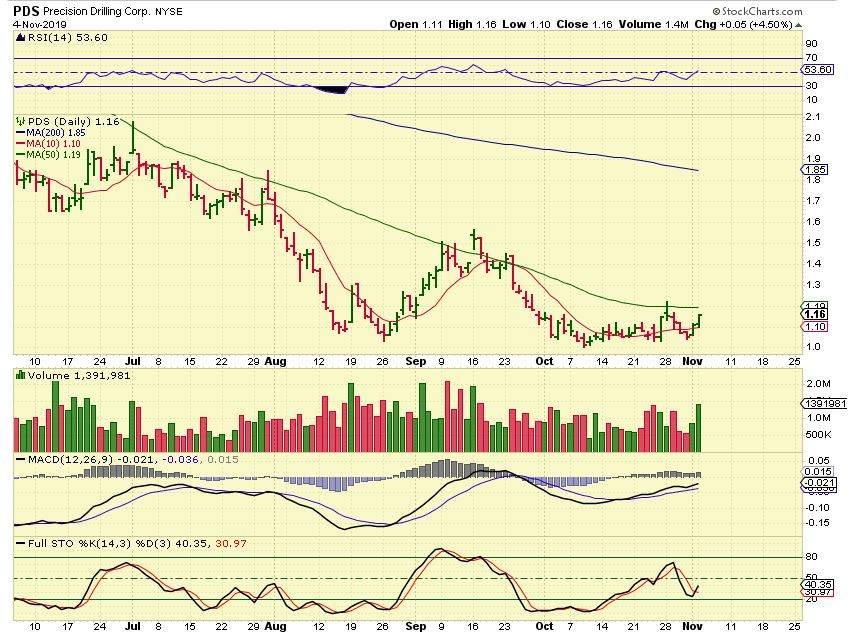Click the bold 1.16 price-axis tag
The image size is (848, 635).
pos(814,314)
